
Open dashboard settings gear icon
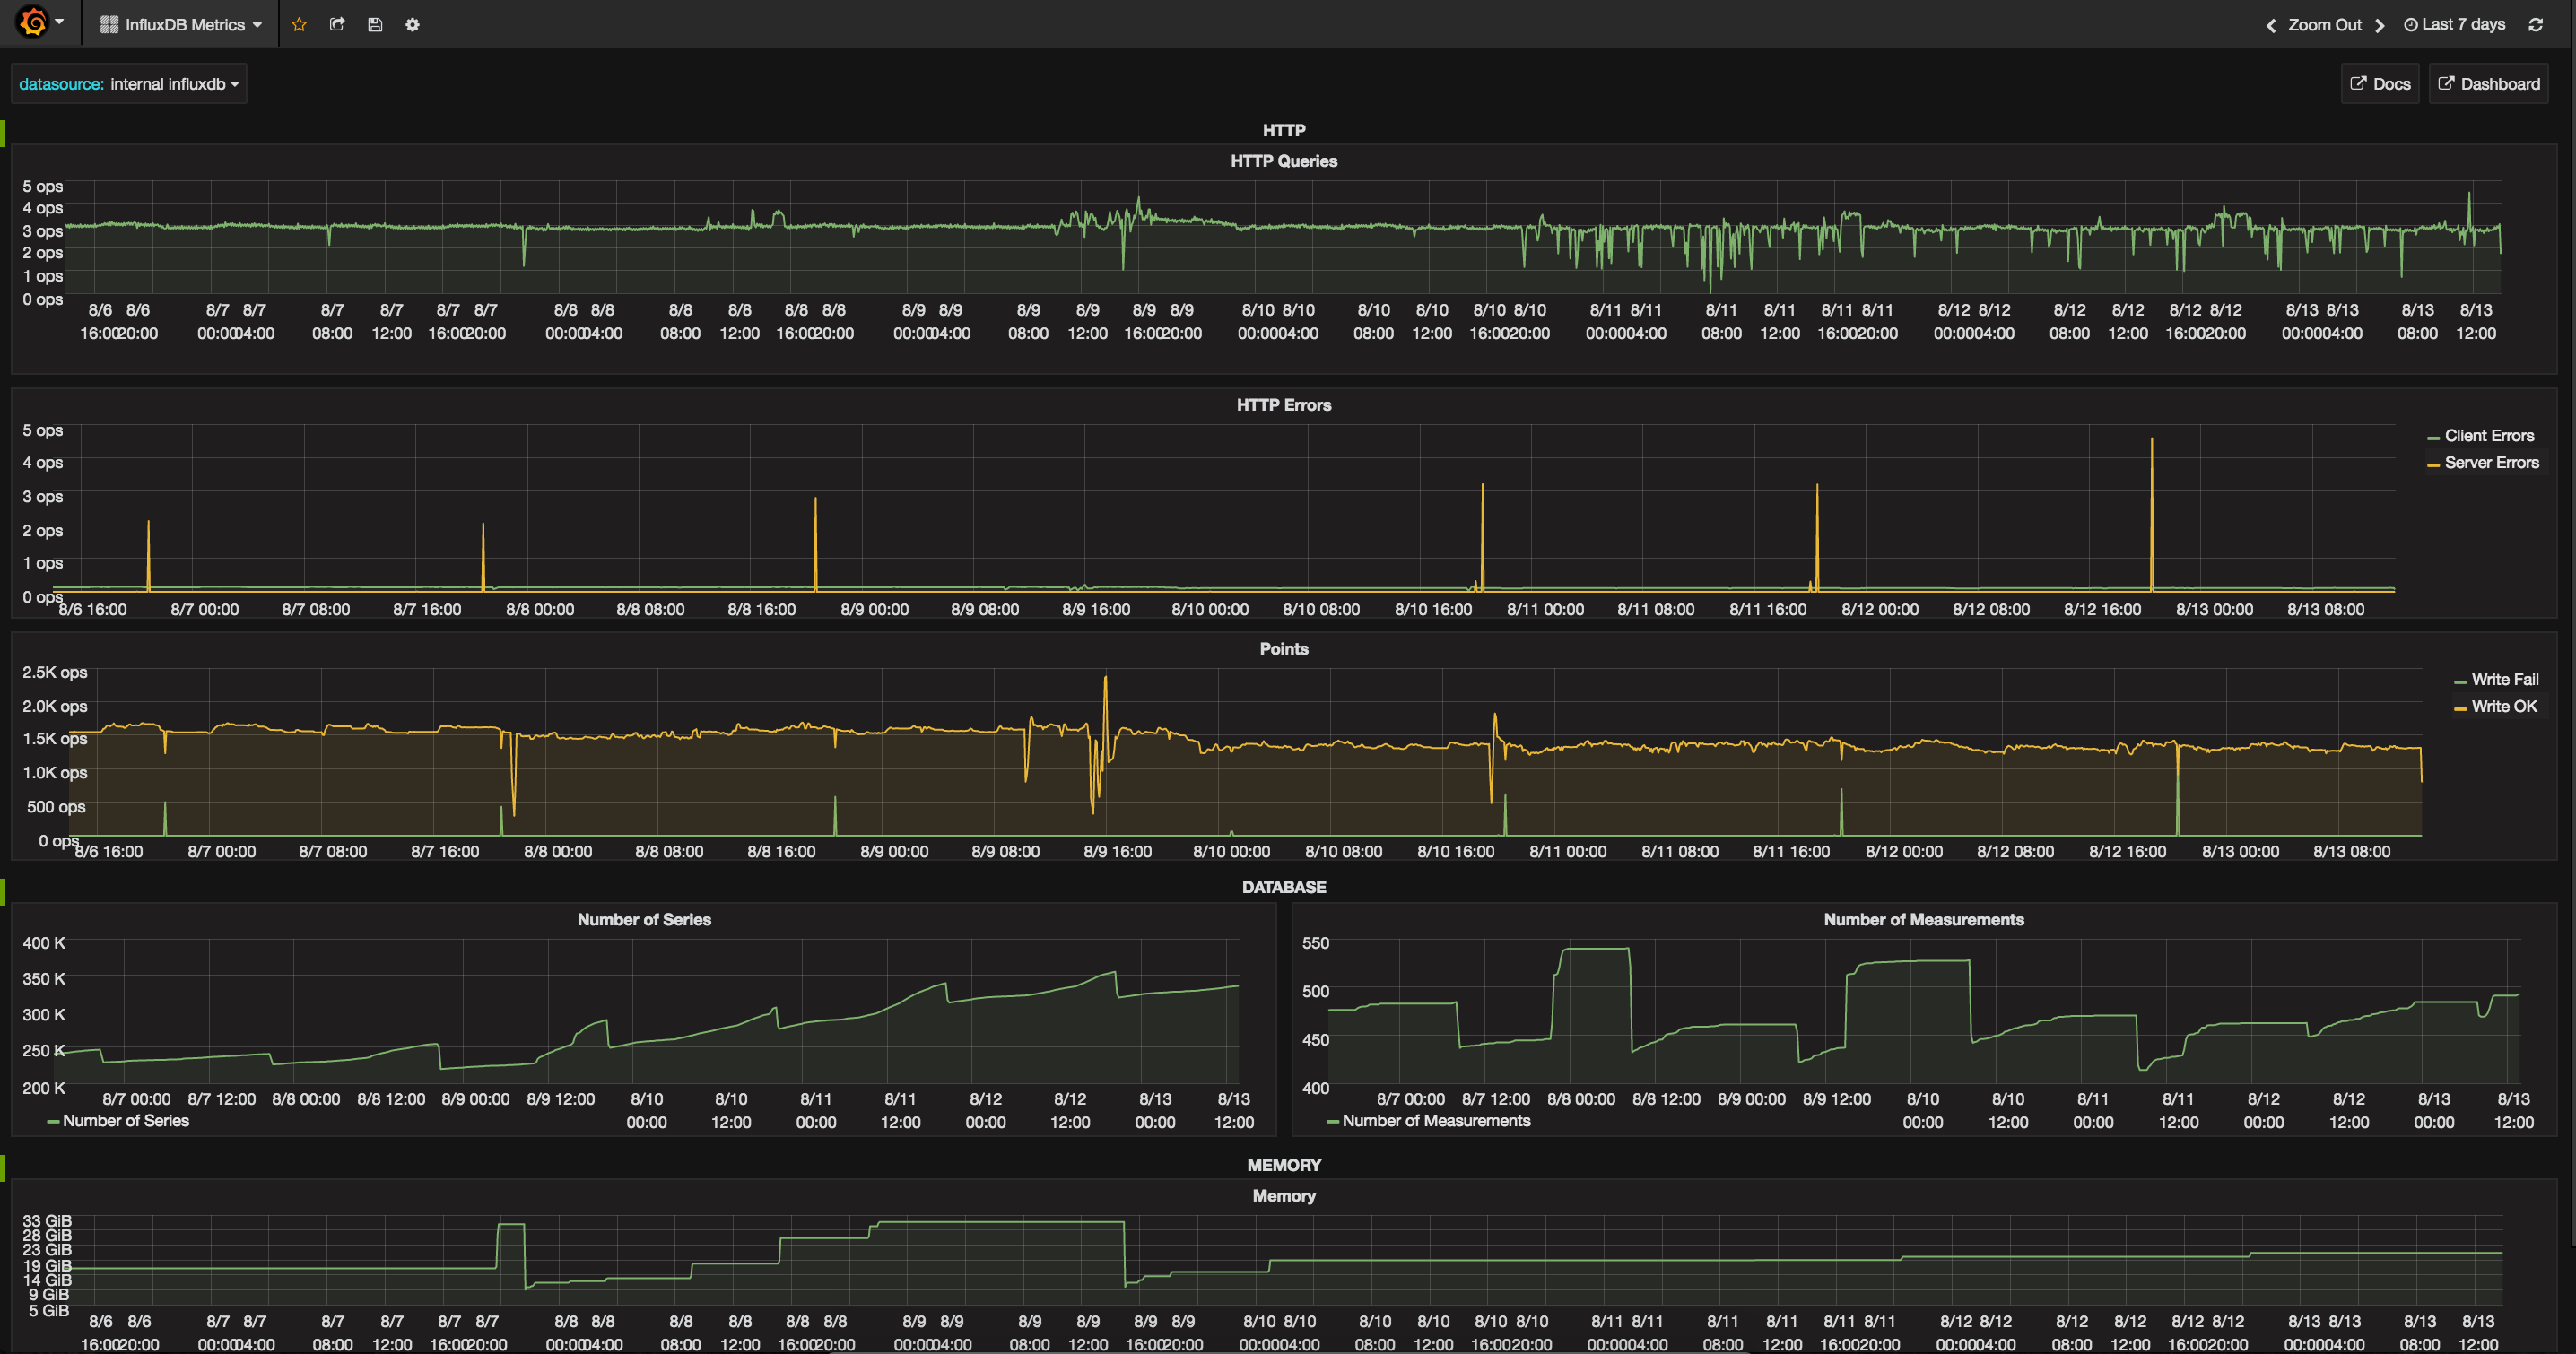[x=412, y=25]
